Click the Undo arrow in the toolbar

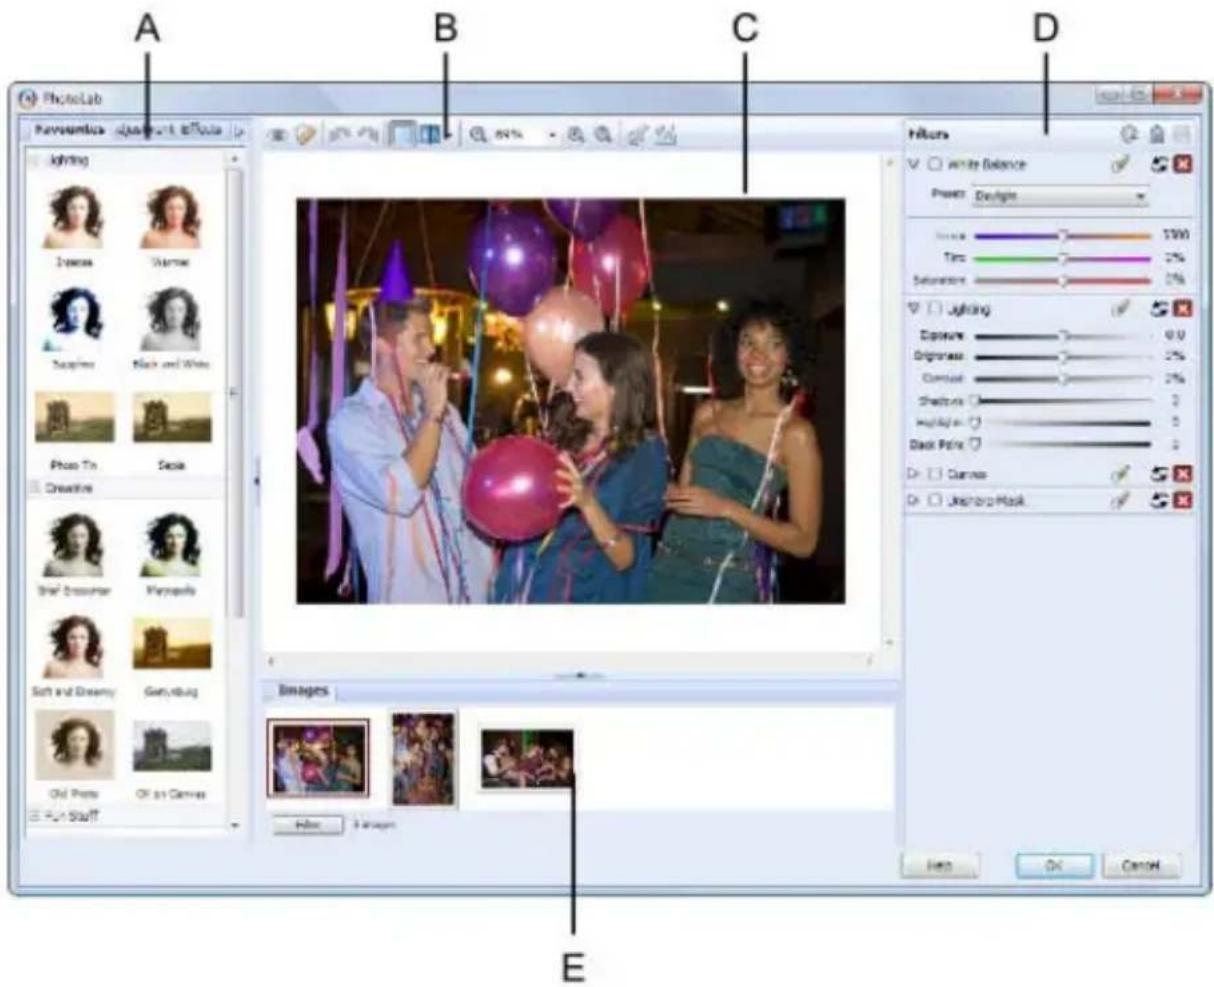click(340, 135)
